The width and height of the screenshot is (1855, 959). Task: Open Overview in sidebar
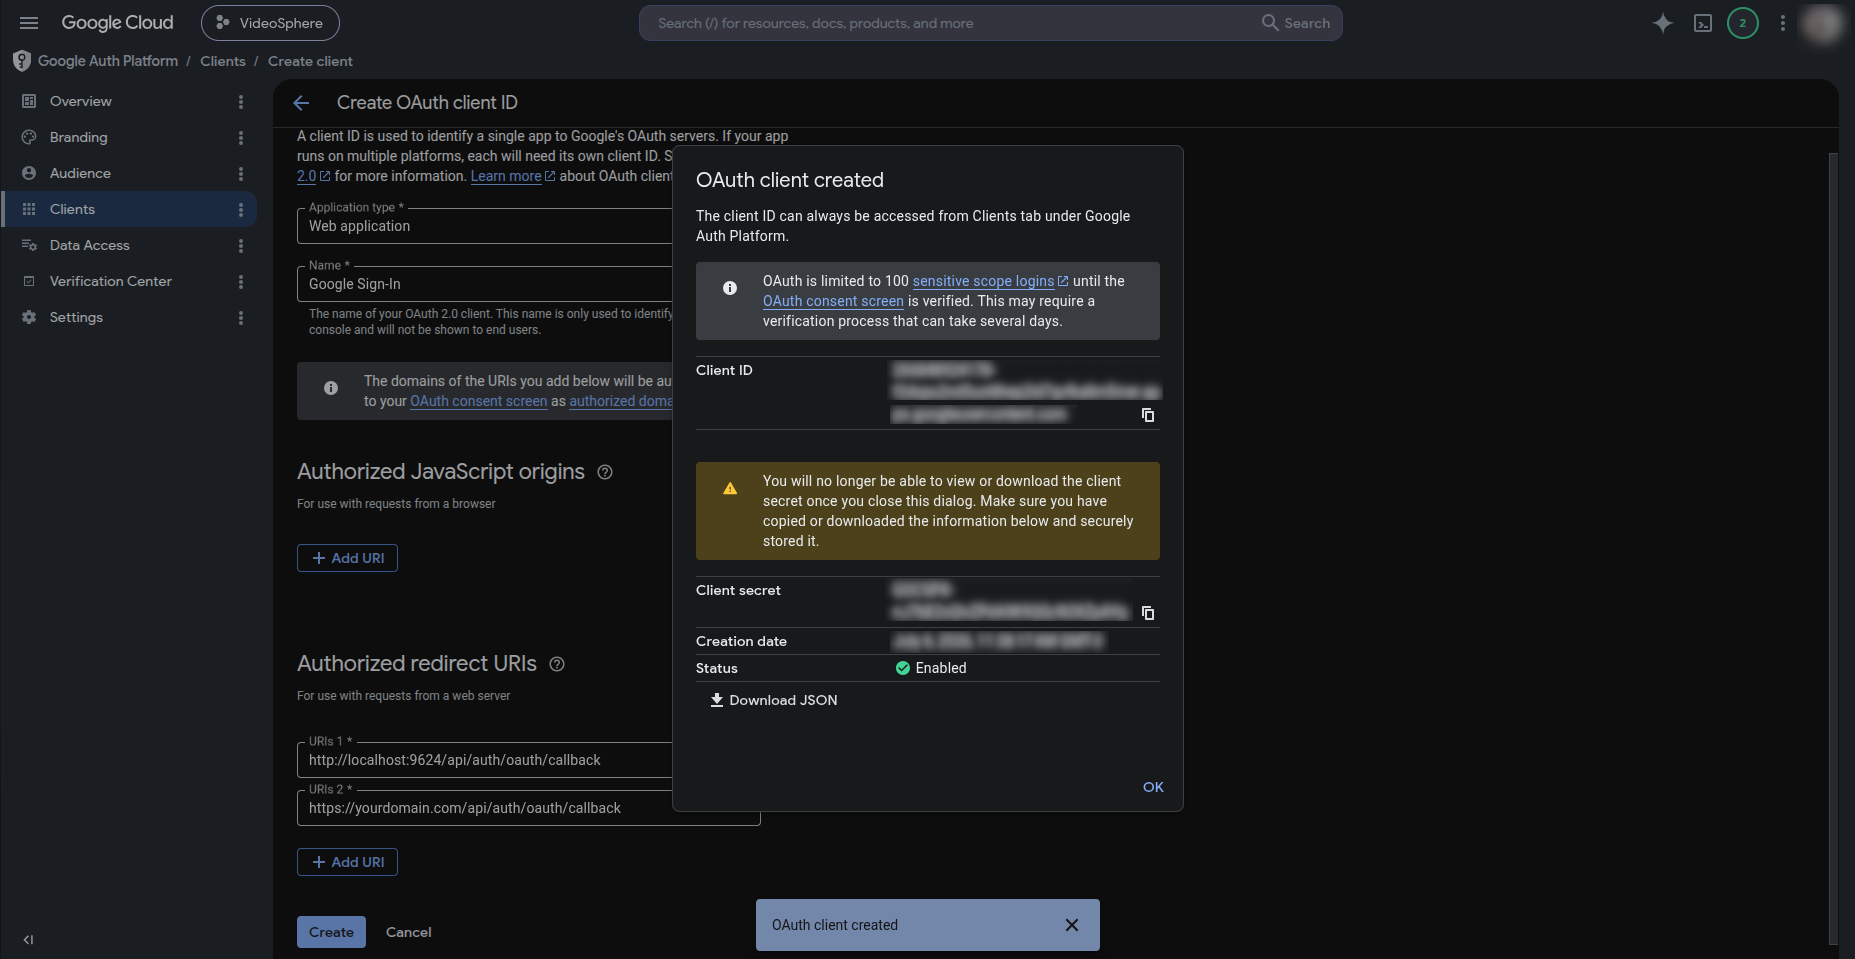click(80, 101)
